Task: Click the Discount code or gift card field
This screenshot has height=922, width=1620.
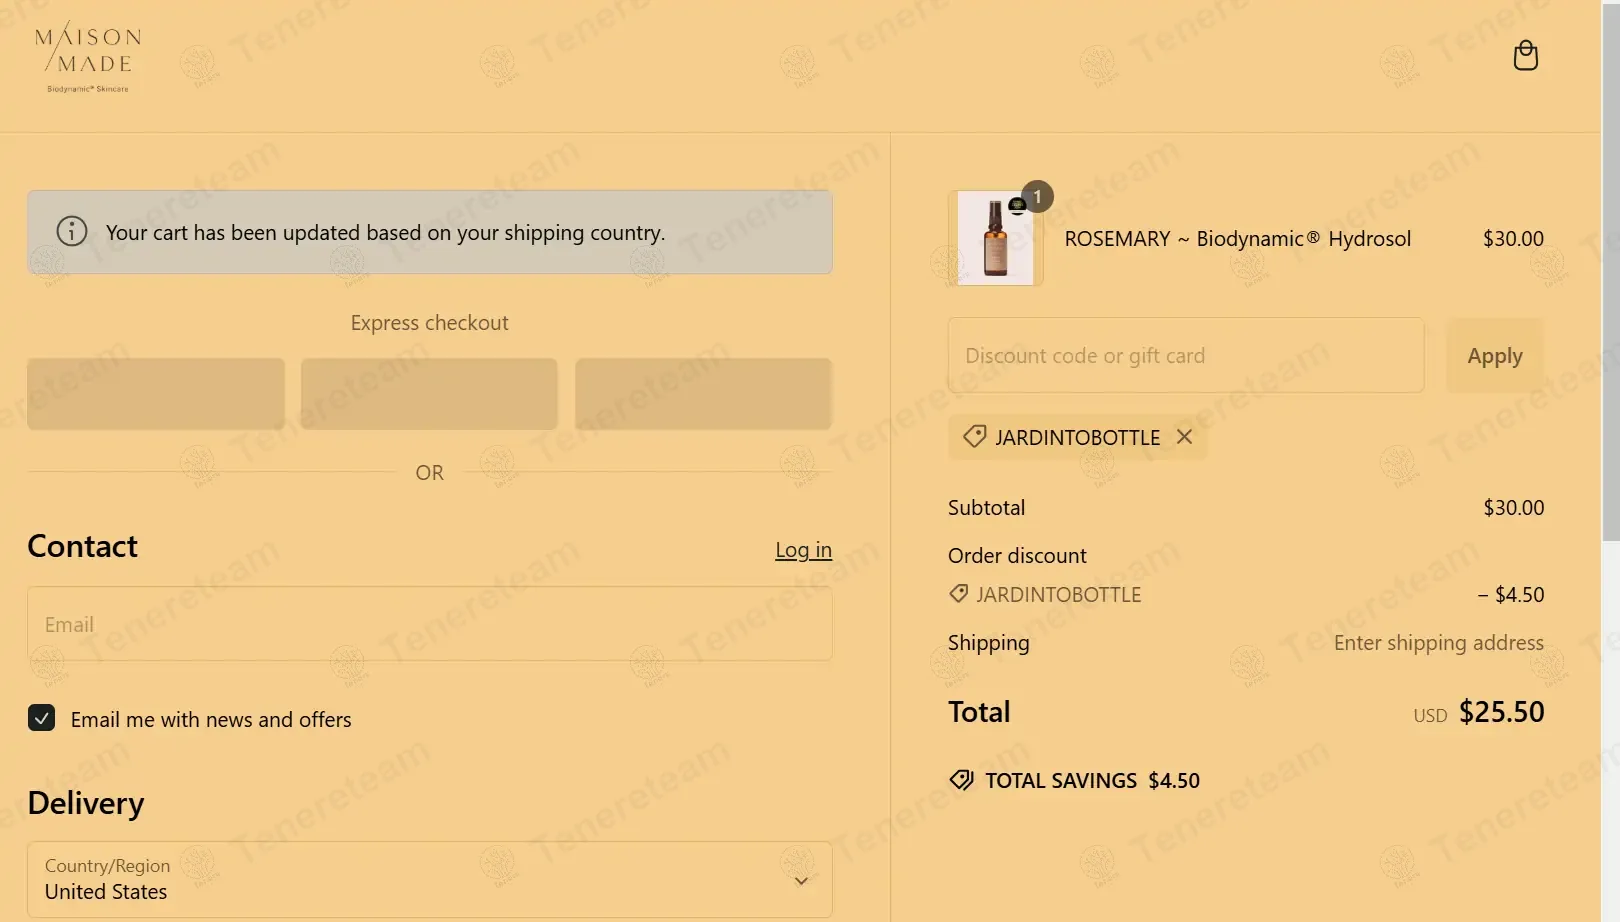Action: [1185, 356]
